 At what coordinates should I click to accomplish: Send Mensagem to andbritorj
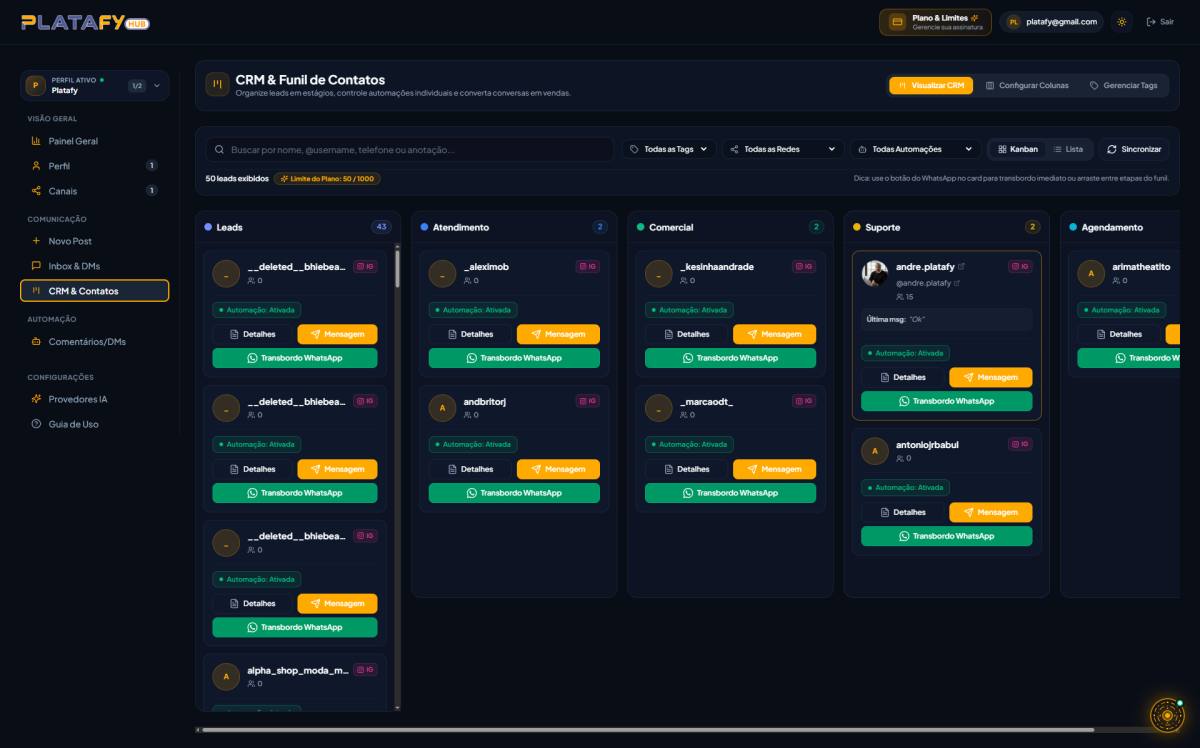click(x=558, y=469)
